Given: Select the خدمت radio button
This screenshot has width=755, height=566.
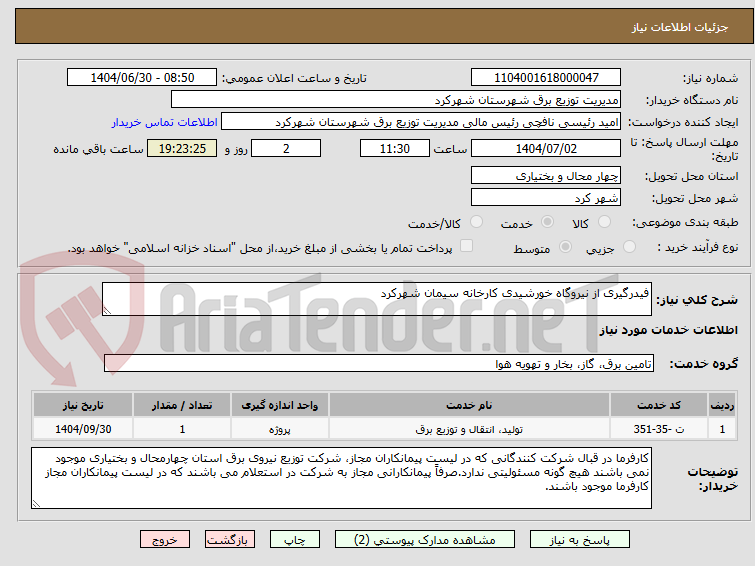Looking at the screenshot, I should coord(547,222).
